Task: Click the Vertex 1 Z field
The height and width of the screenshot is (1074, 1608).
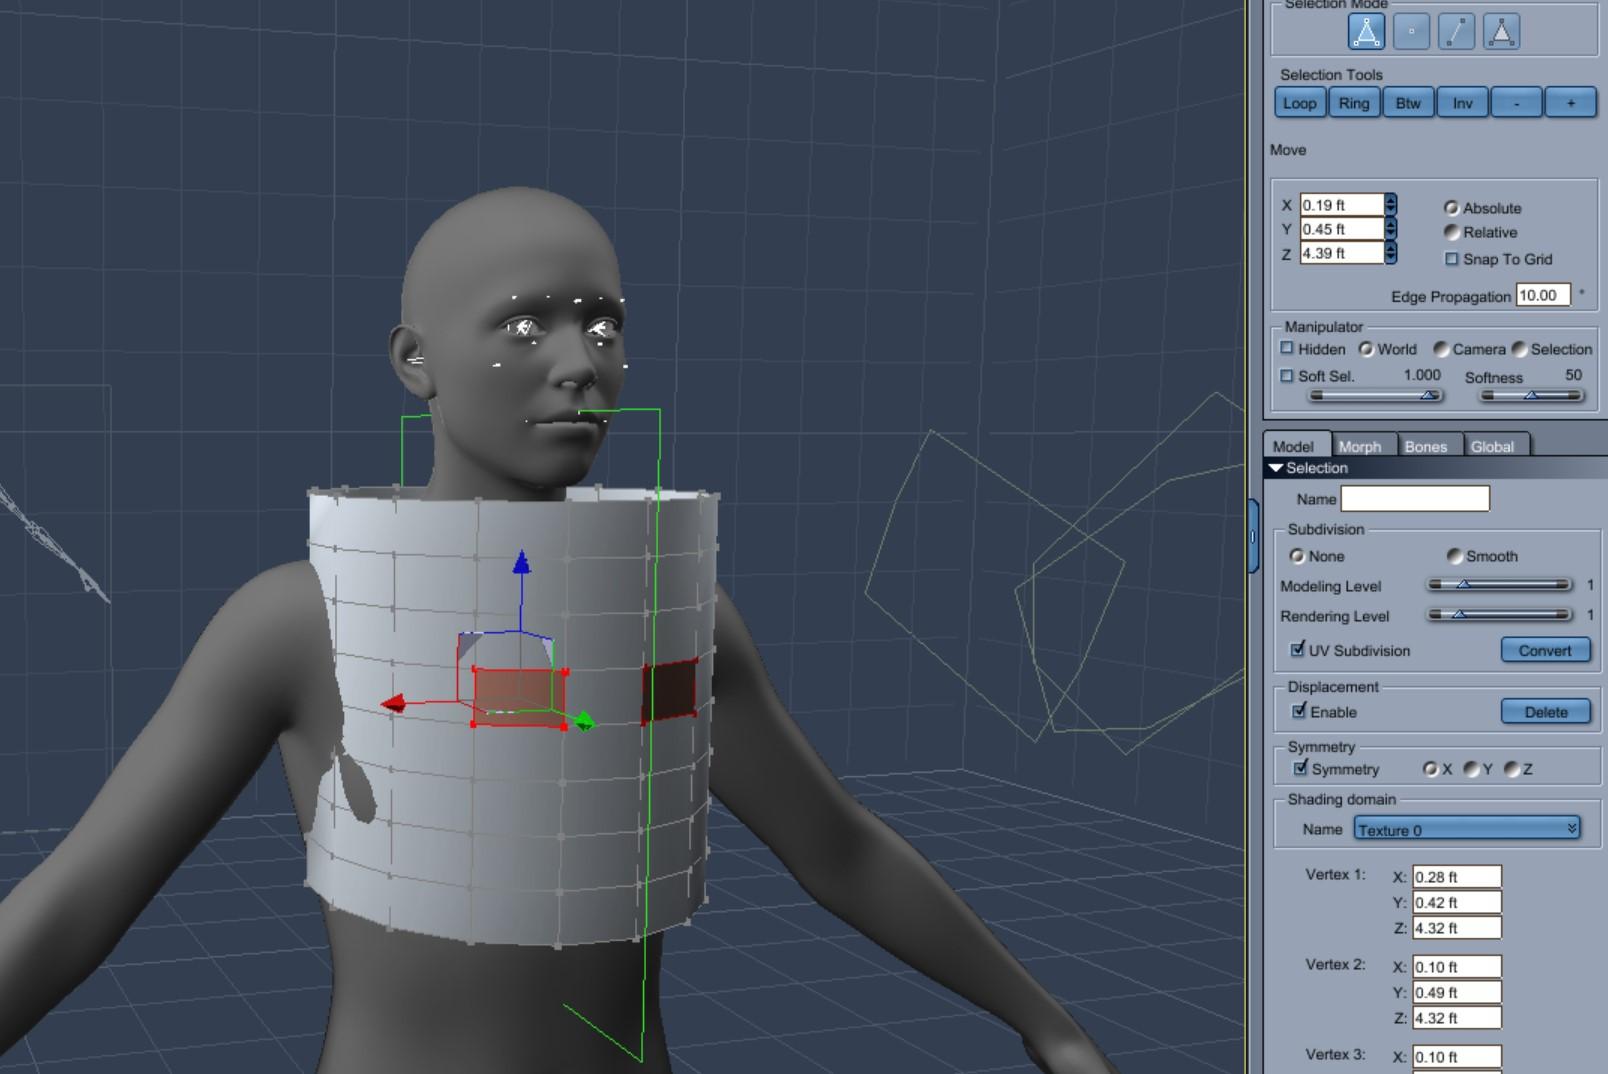Action: point(1457,928)
